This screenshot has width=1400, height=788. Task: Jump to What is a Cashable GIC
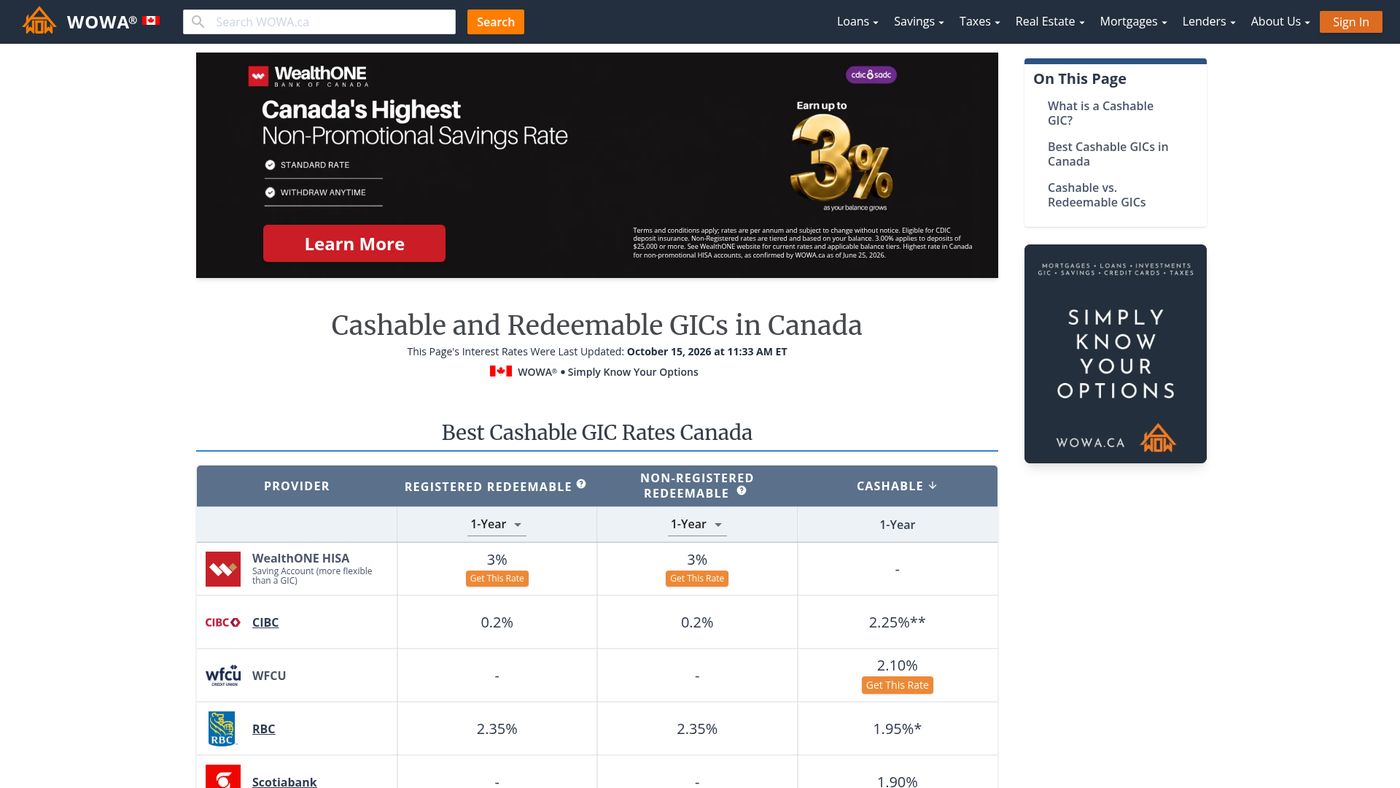[1100, 113]
